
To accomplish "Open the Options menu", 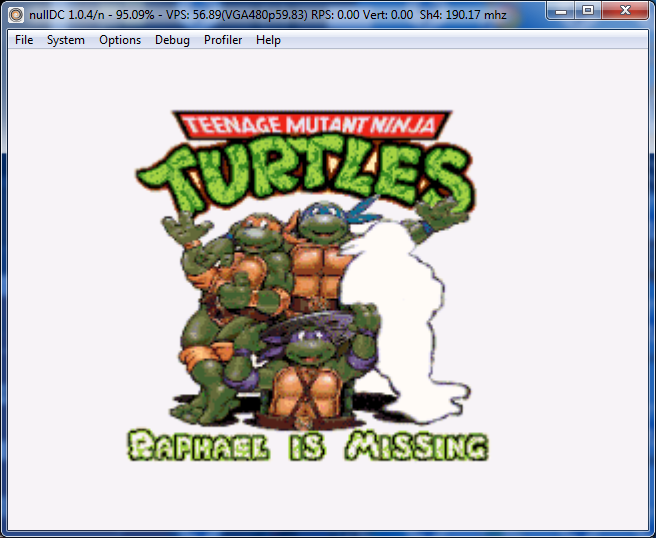I will [120, 40].
